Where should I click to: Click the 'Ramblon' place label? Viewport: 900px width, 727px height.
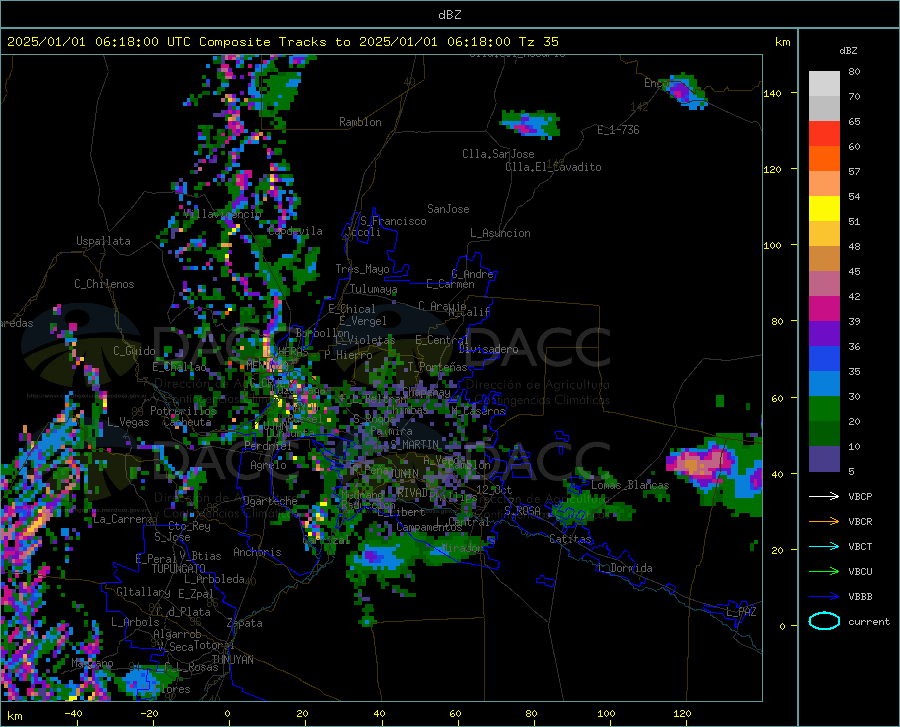pyautogui.click(x=360, y=122)
